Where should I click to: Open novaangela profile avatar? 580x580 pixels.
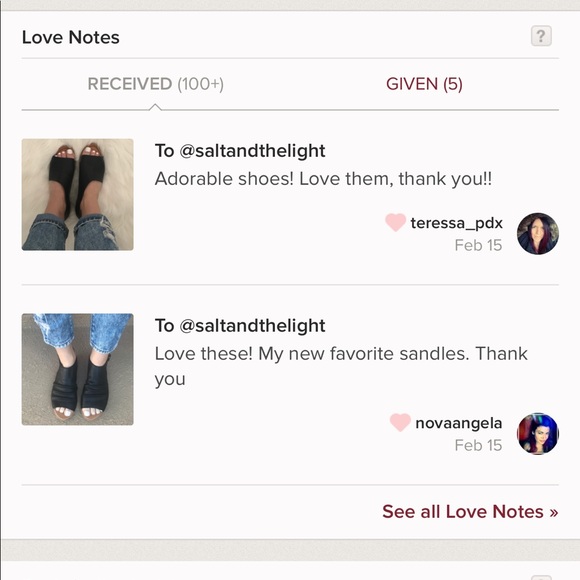pyautogui.click(x=538, y=434)
